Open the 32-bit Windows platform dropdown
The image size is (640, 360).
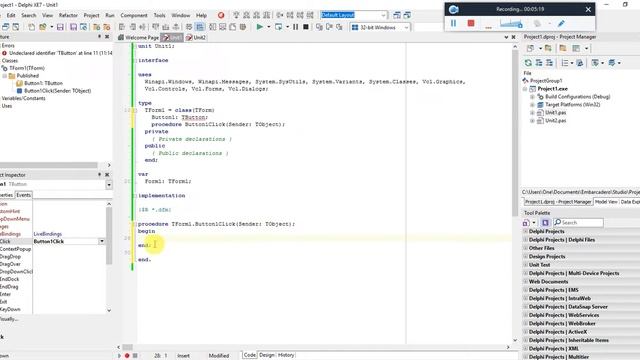point(407,27)
